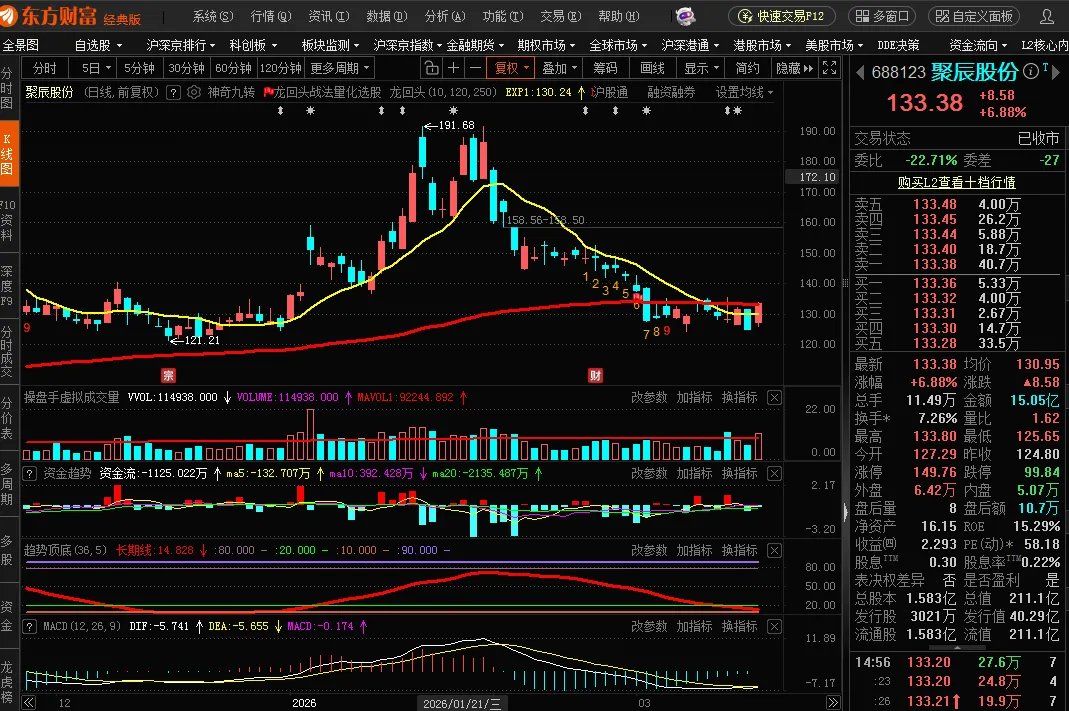Click the 东方财富 logo
Screen dimensions: 1069x711
pyautogui.click(x=71, y=16)
